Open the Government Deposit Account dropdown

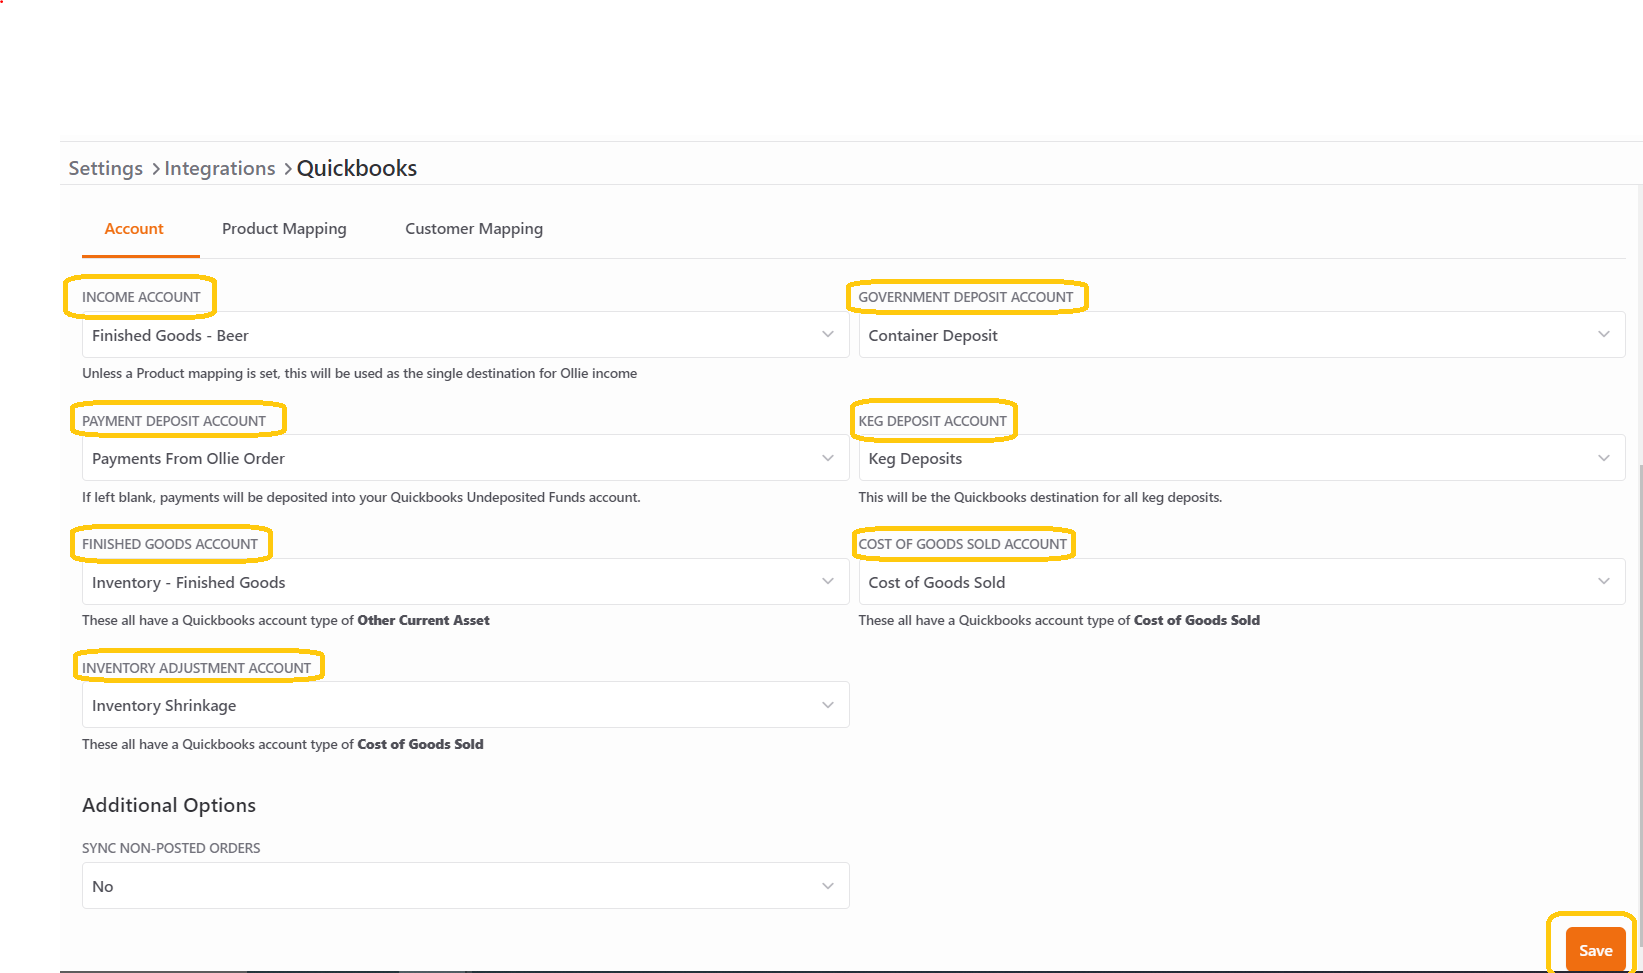pyautogui.click(x=1241, y=335)
